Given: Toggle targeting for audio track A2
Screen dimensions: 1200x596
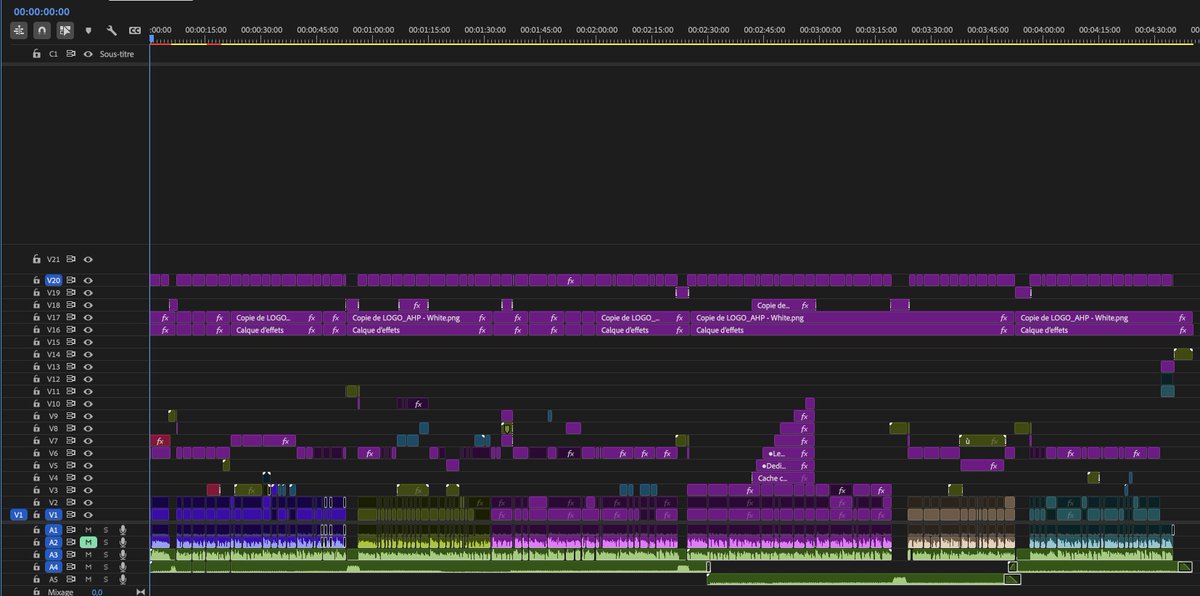Looking at the screenshot, I should [54, 542].
